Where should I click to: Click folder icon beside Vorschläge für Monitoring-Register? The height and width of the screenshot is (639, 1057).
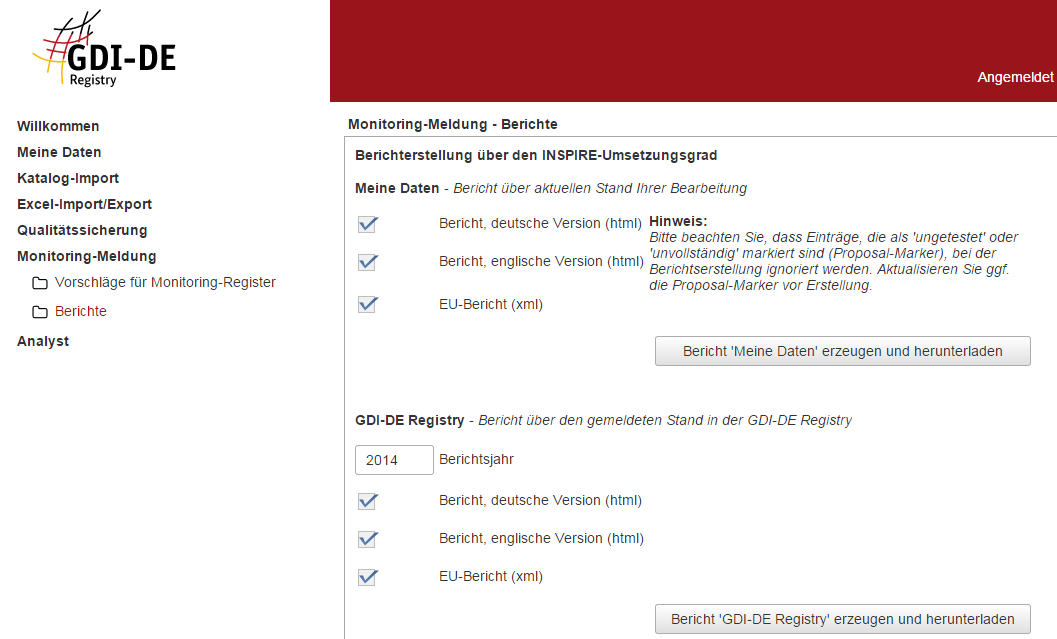point(40,283)
